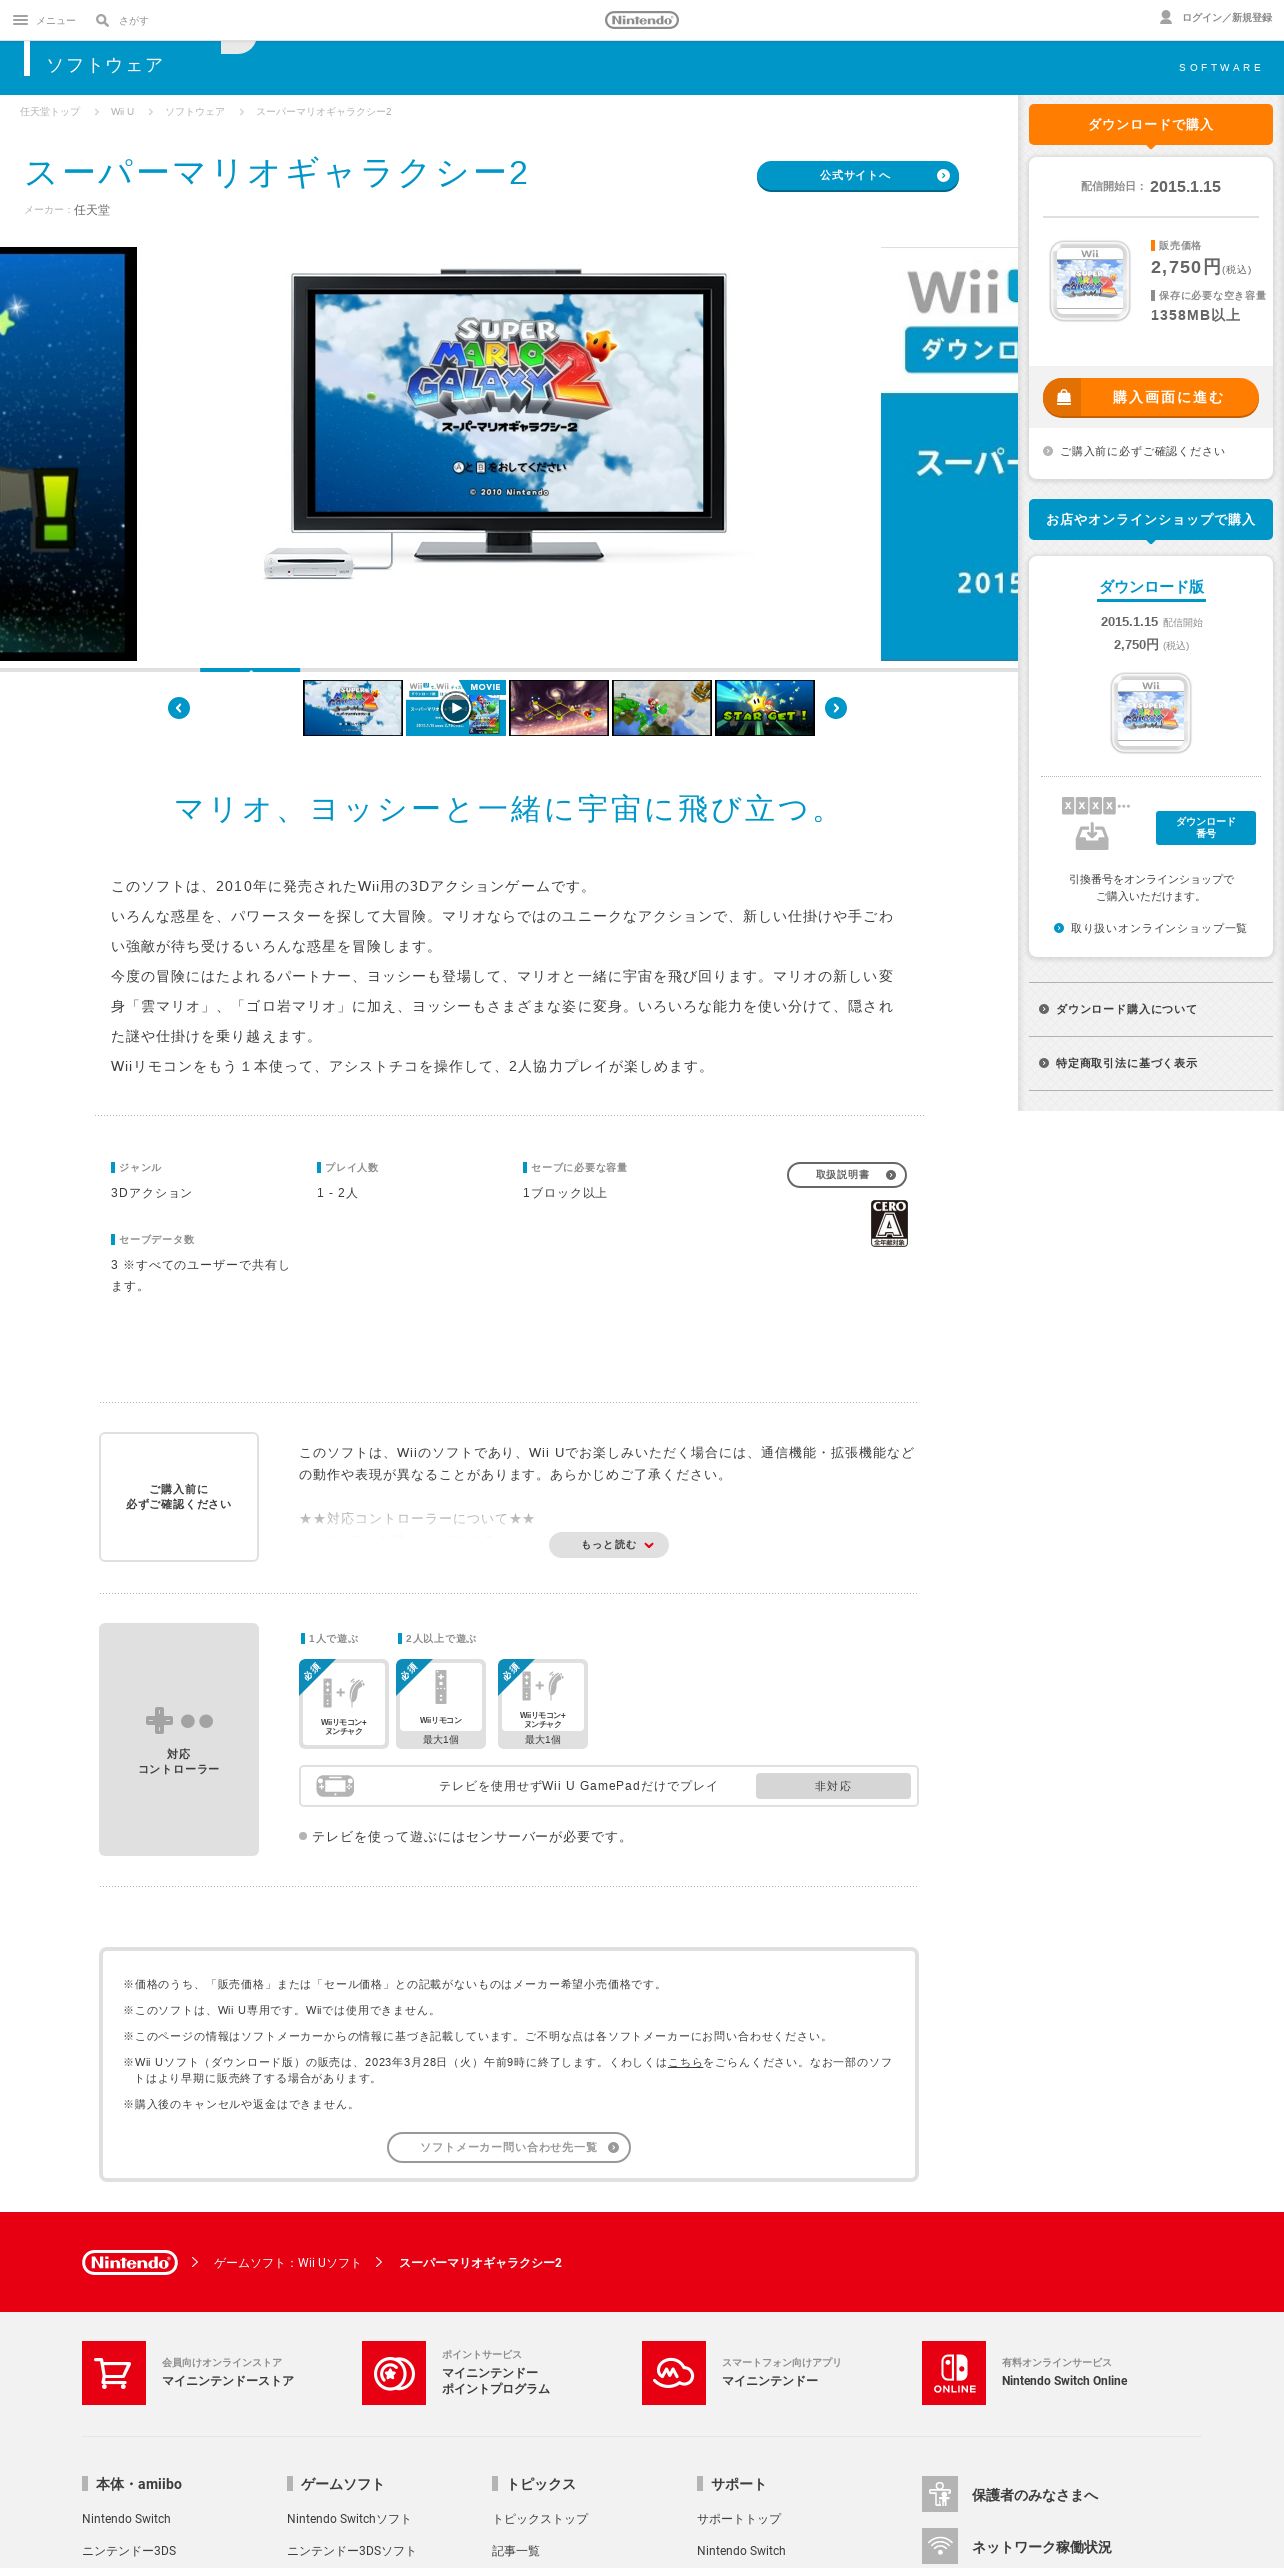The image size is (1284, 2568).
Task: Click the マイニンテンドーストア cart icon
Action: pos(114,2373)
